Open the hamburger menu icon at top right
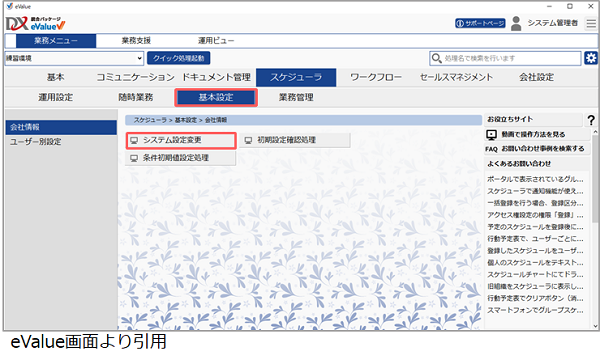Image resolution: width=600 pixels, height=364 pixels. 591,24
